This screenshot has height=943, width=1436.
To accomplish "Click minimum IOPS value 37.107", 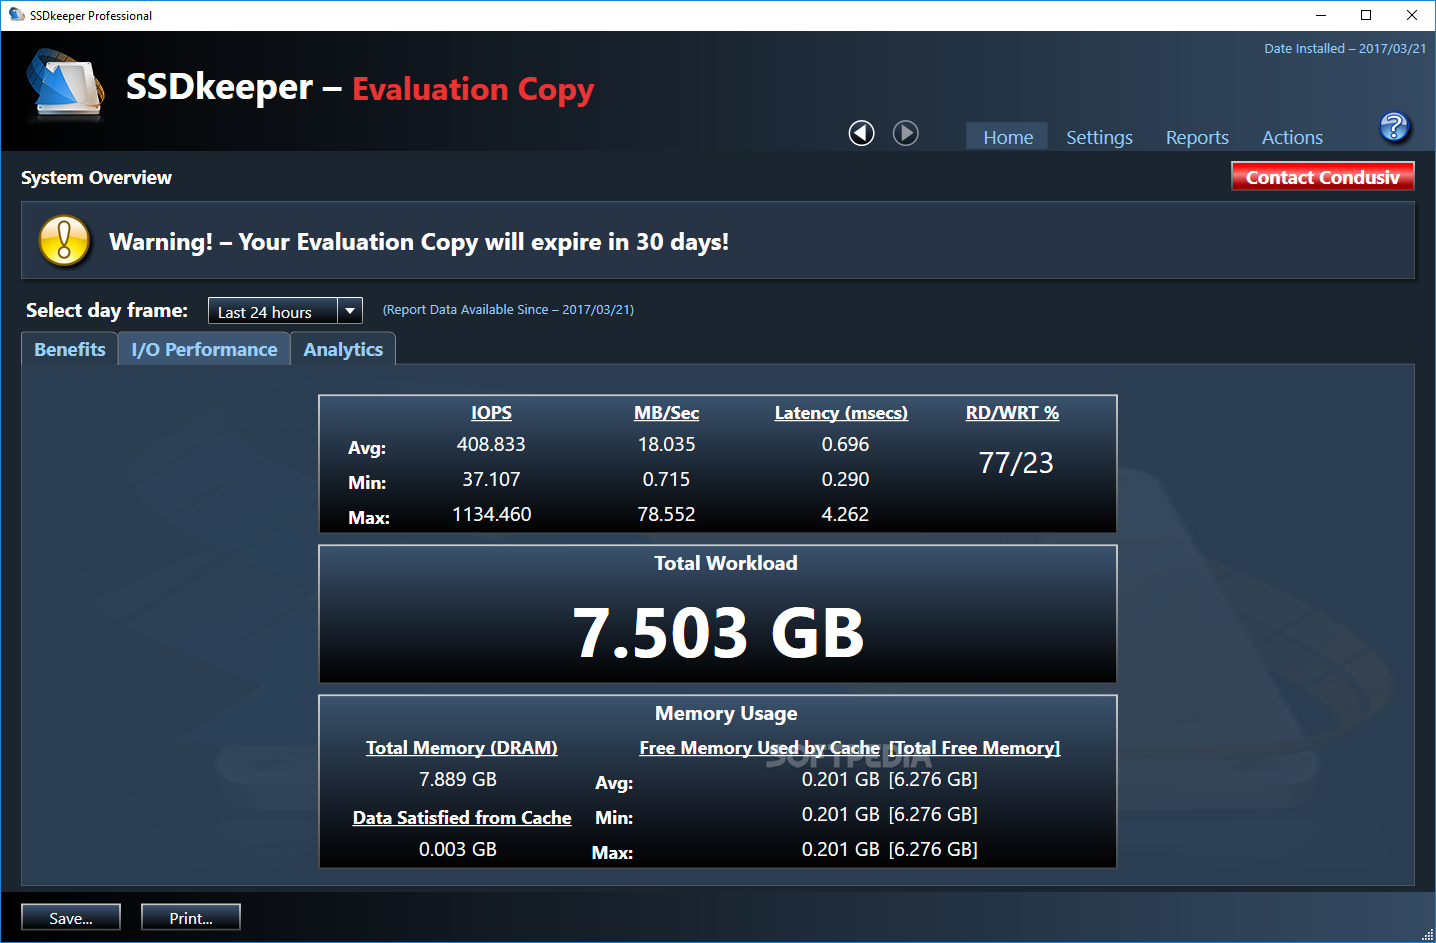I will pyautogui.click(x=491, y=479).
